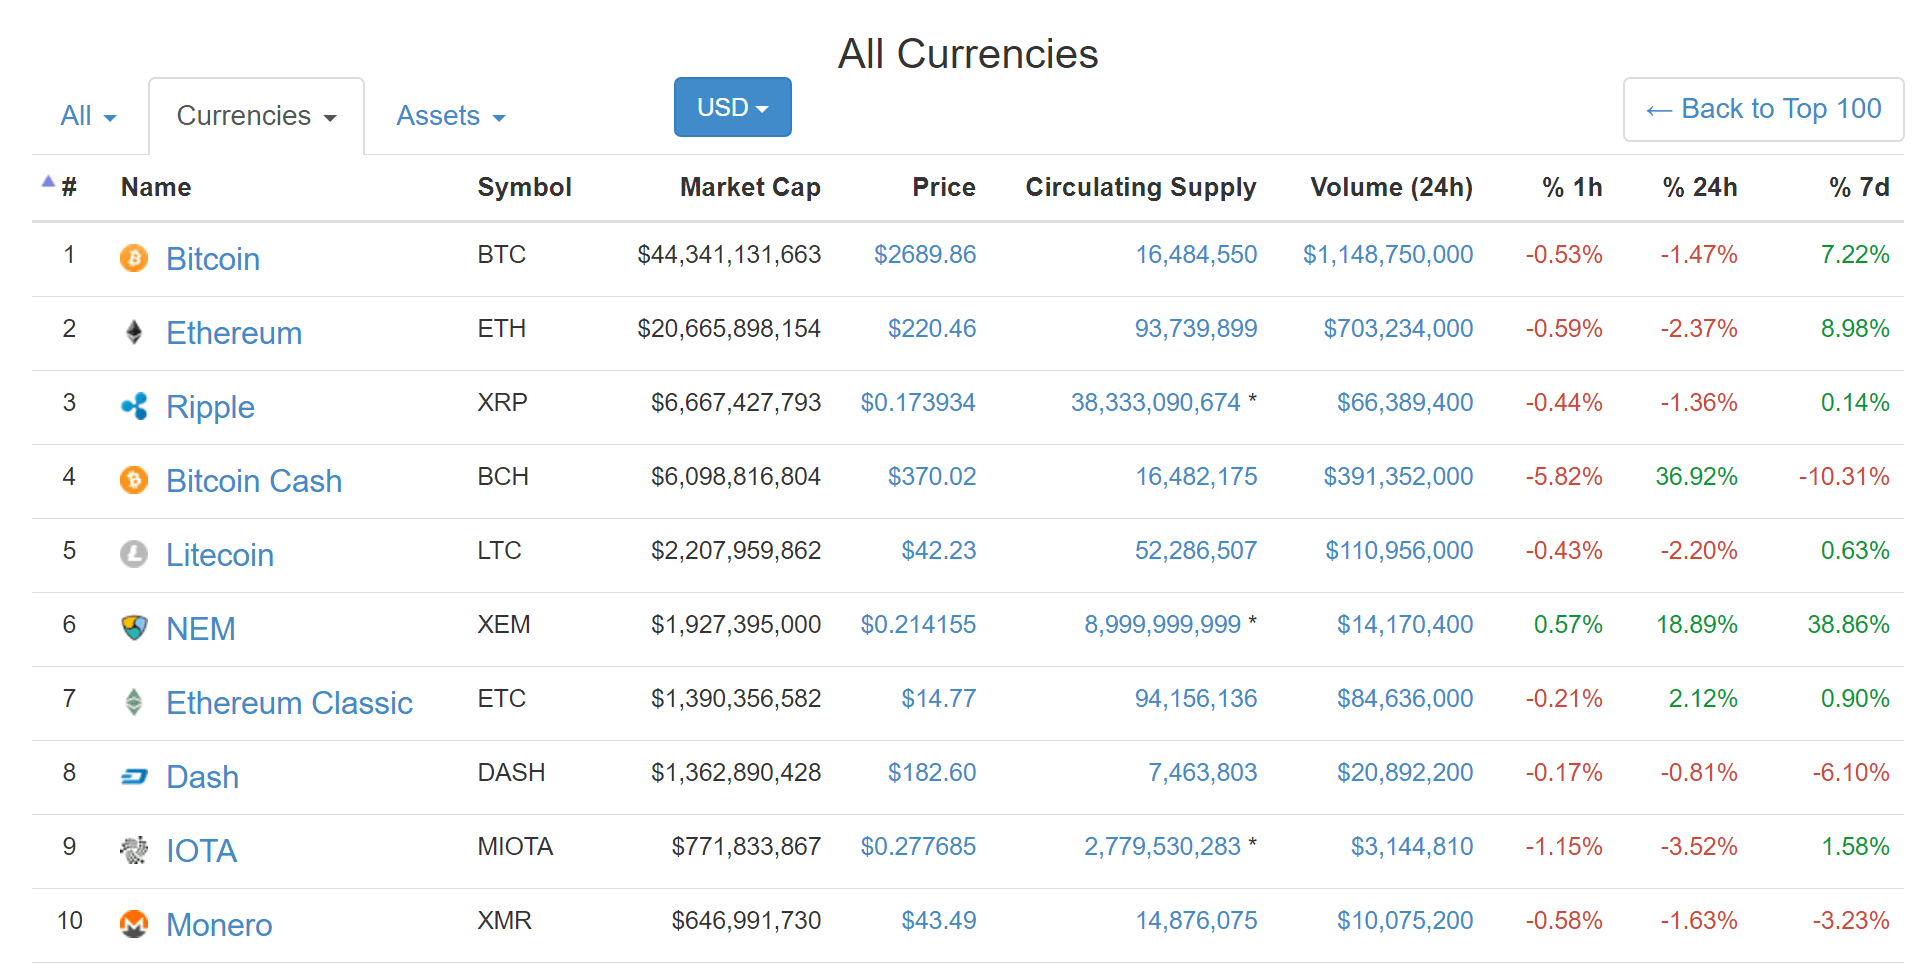The height and width of the screenshot is (964, 1926).
Task: Open the Bitcoin currency page
Action: (213, 259)
